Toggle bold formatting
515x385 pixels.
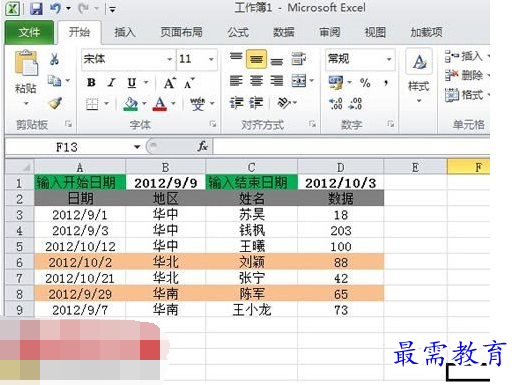91,83
